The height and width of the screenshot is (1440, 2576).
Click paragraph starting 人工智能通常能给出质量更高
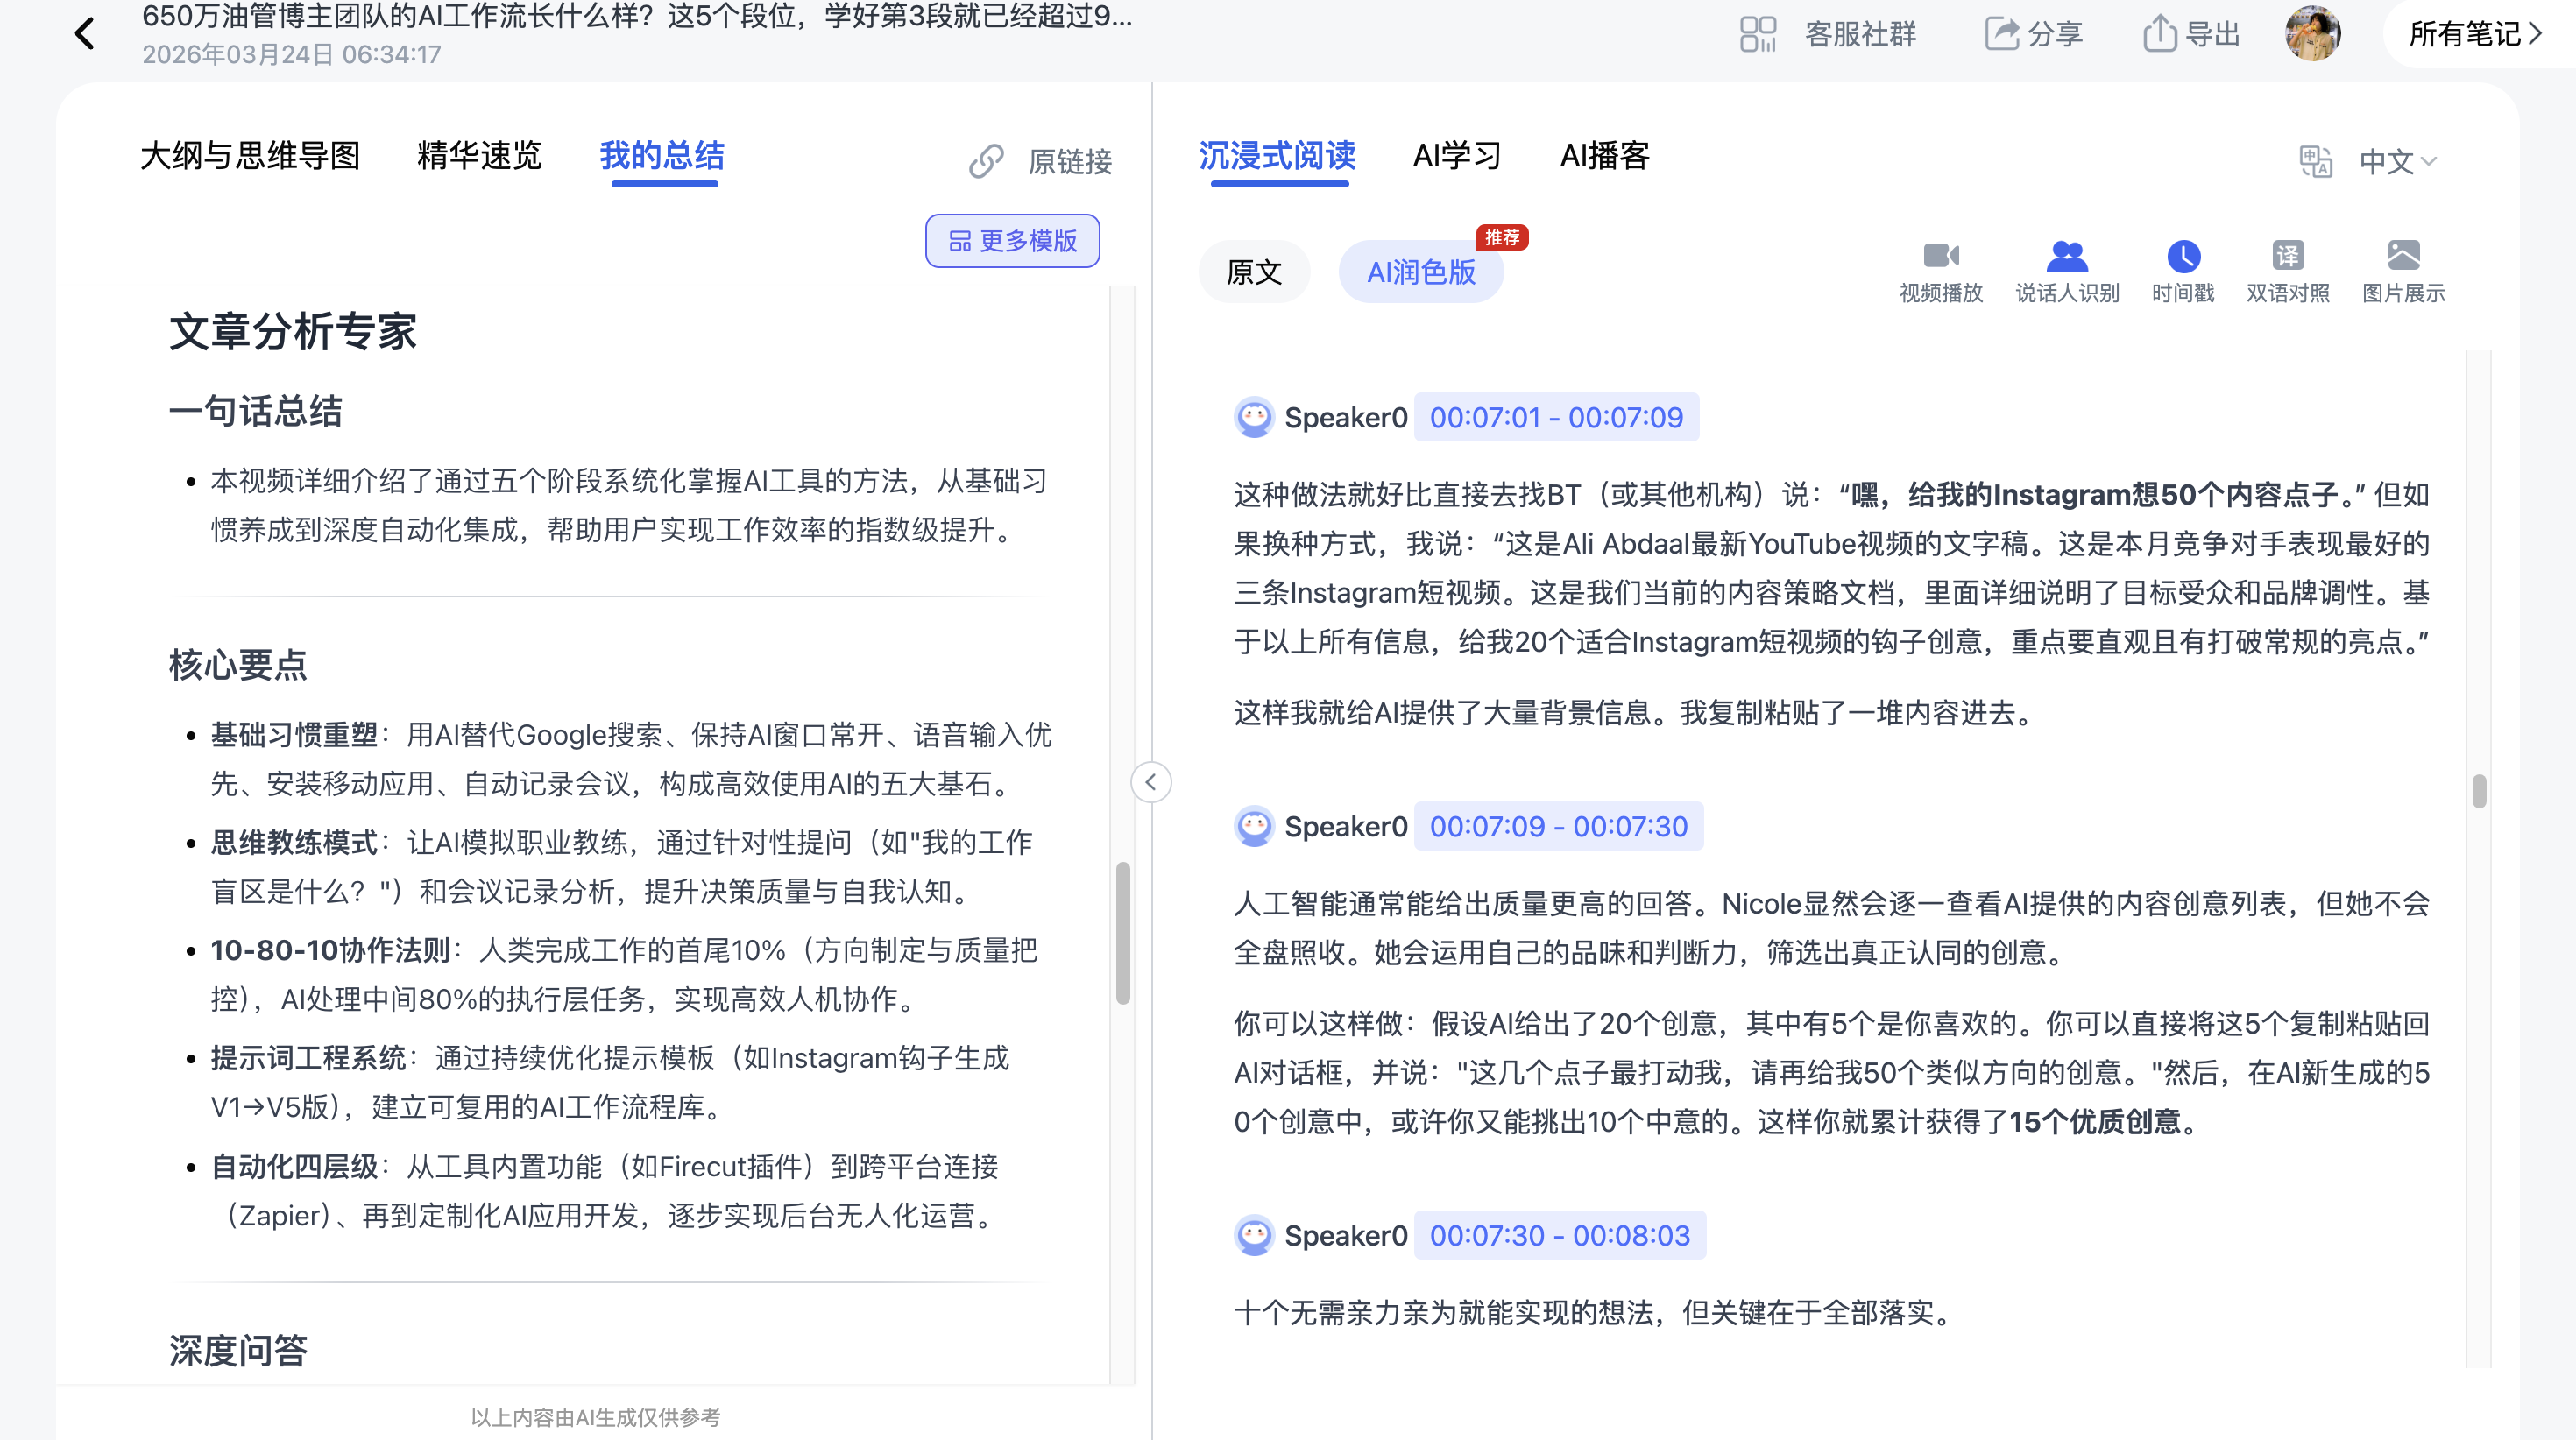coord(1831,927)
